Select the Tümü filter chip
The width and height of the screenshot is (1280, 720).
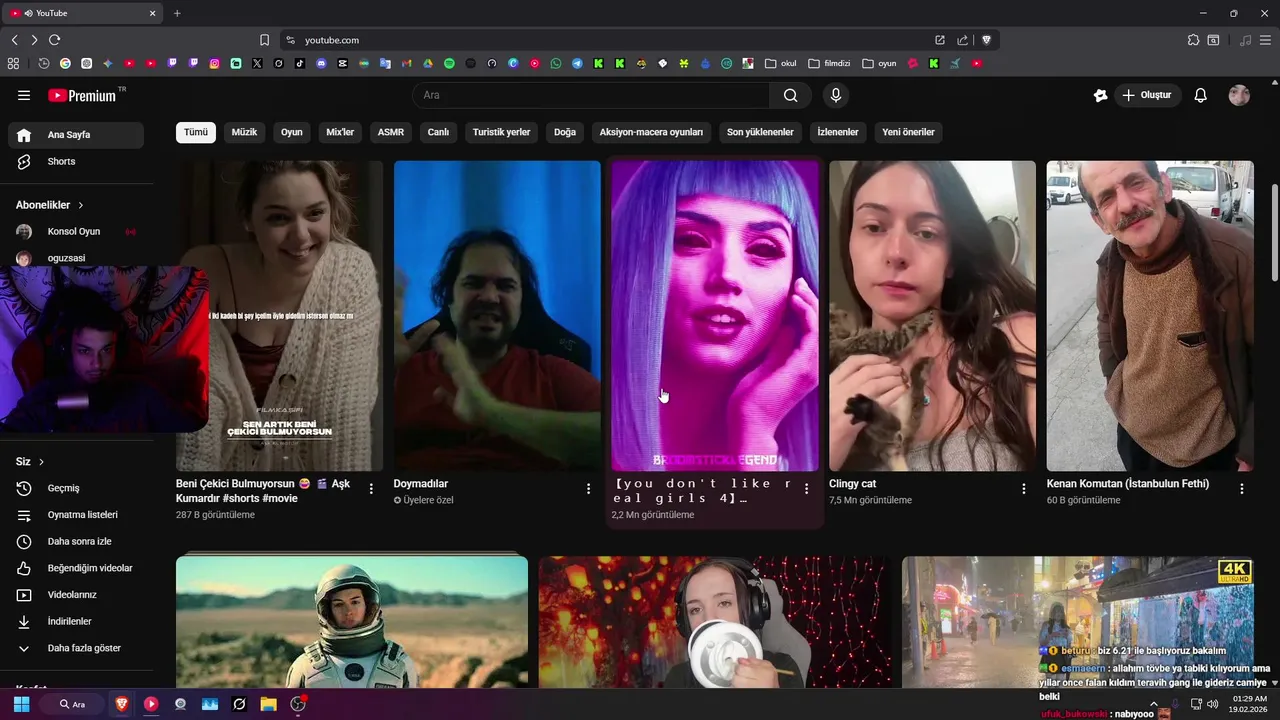click(x=196, y=132)
